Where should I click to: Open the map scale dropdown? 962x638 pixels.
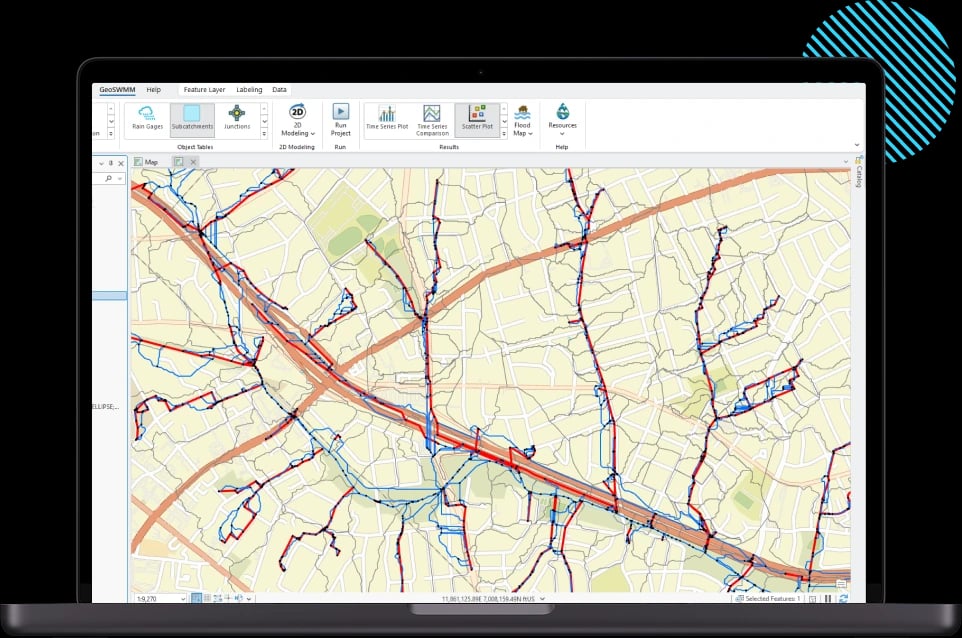click(x=182, y=599)
